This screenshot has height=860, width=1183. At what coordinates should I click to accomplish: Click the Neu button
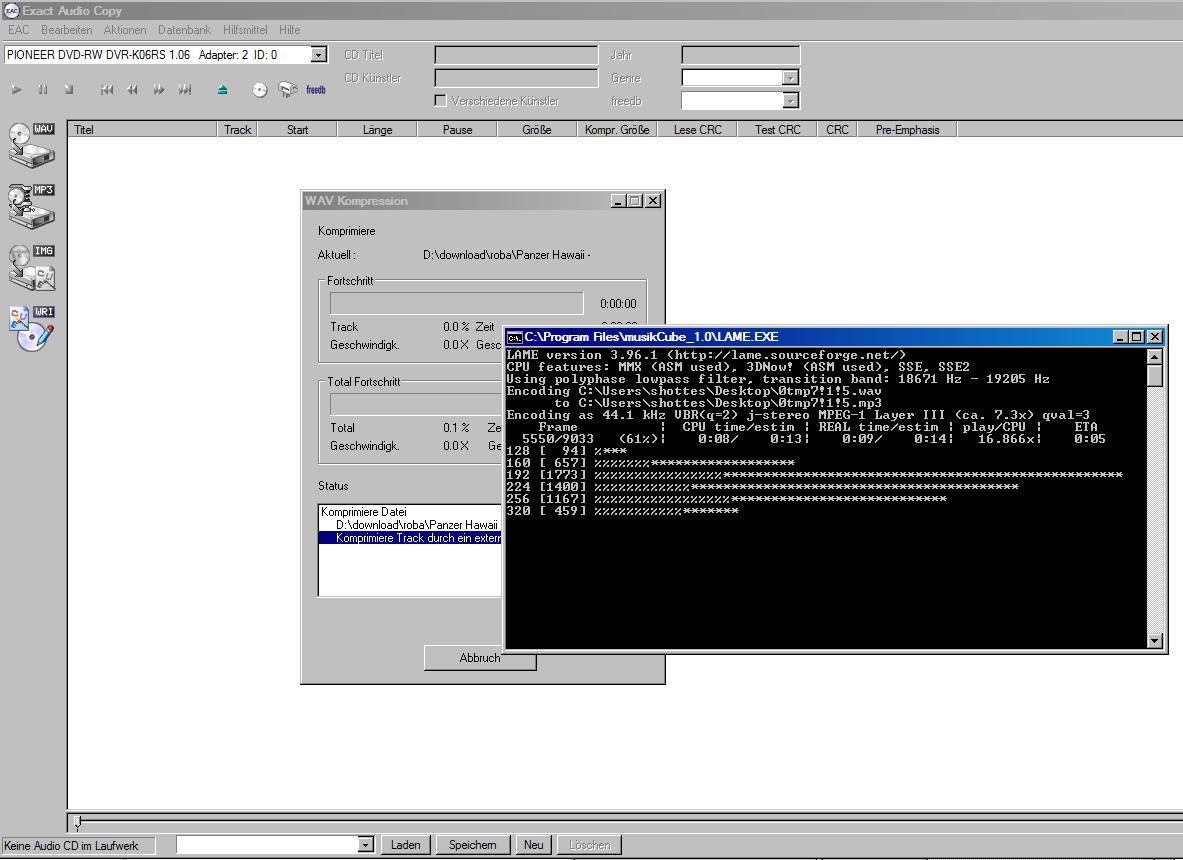[533, 845]
